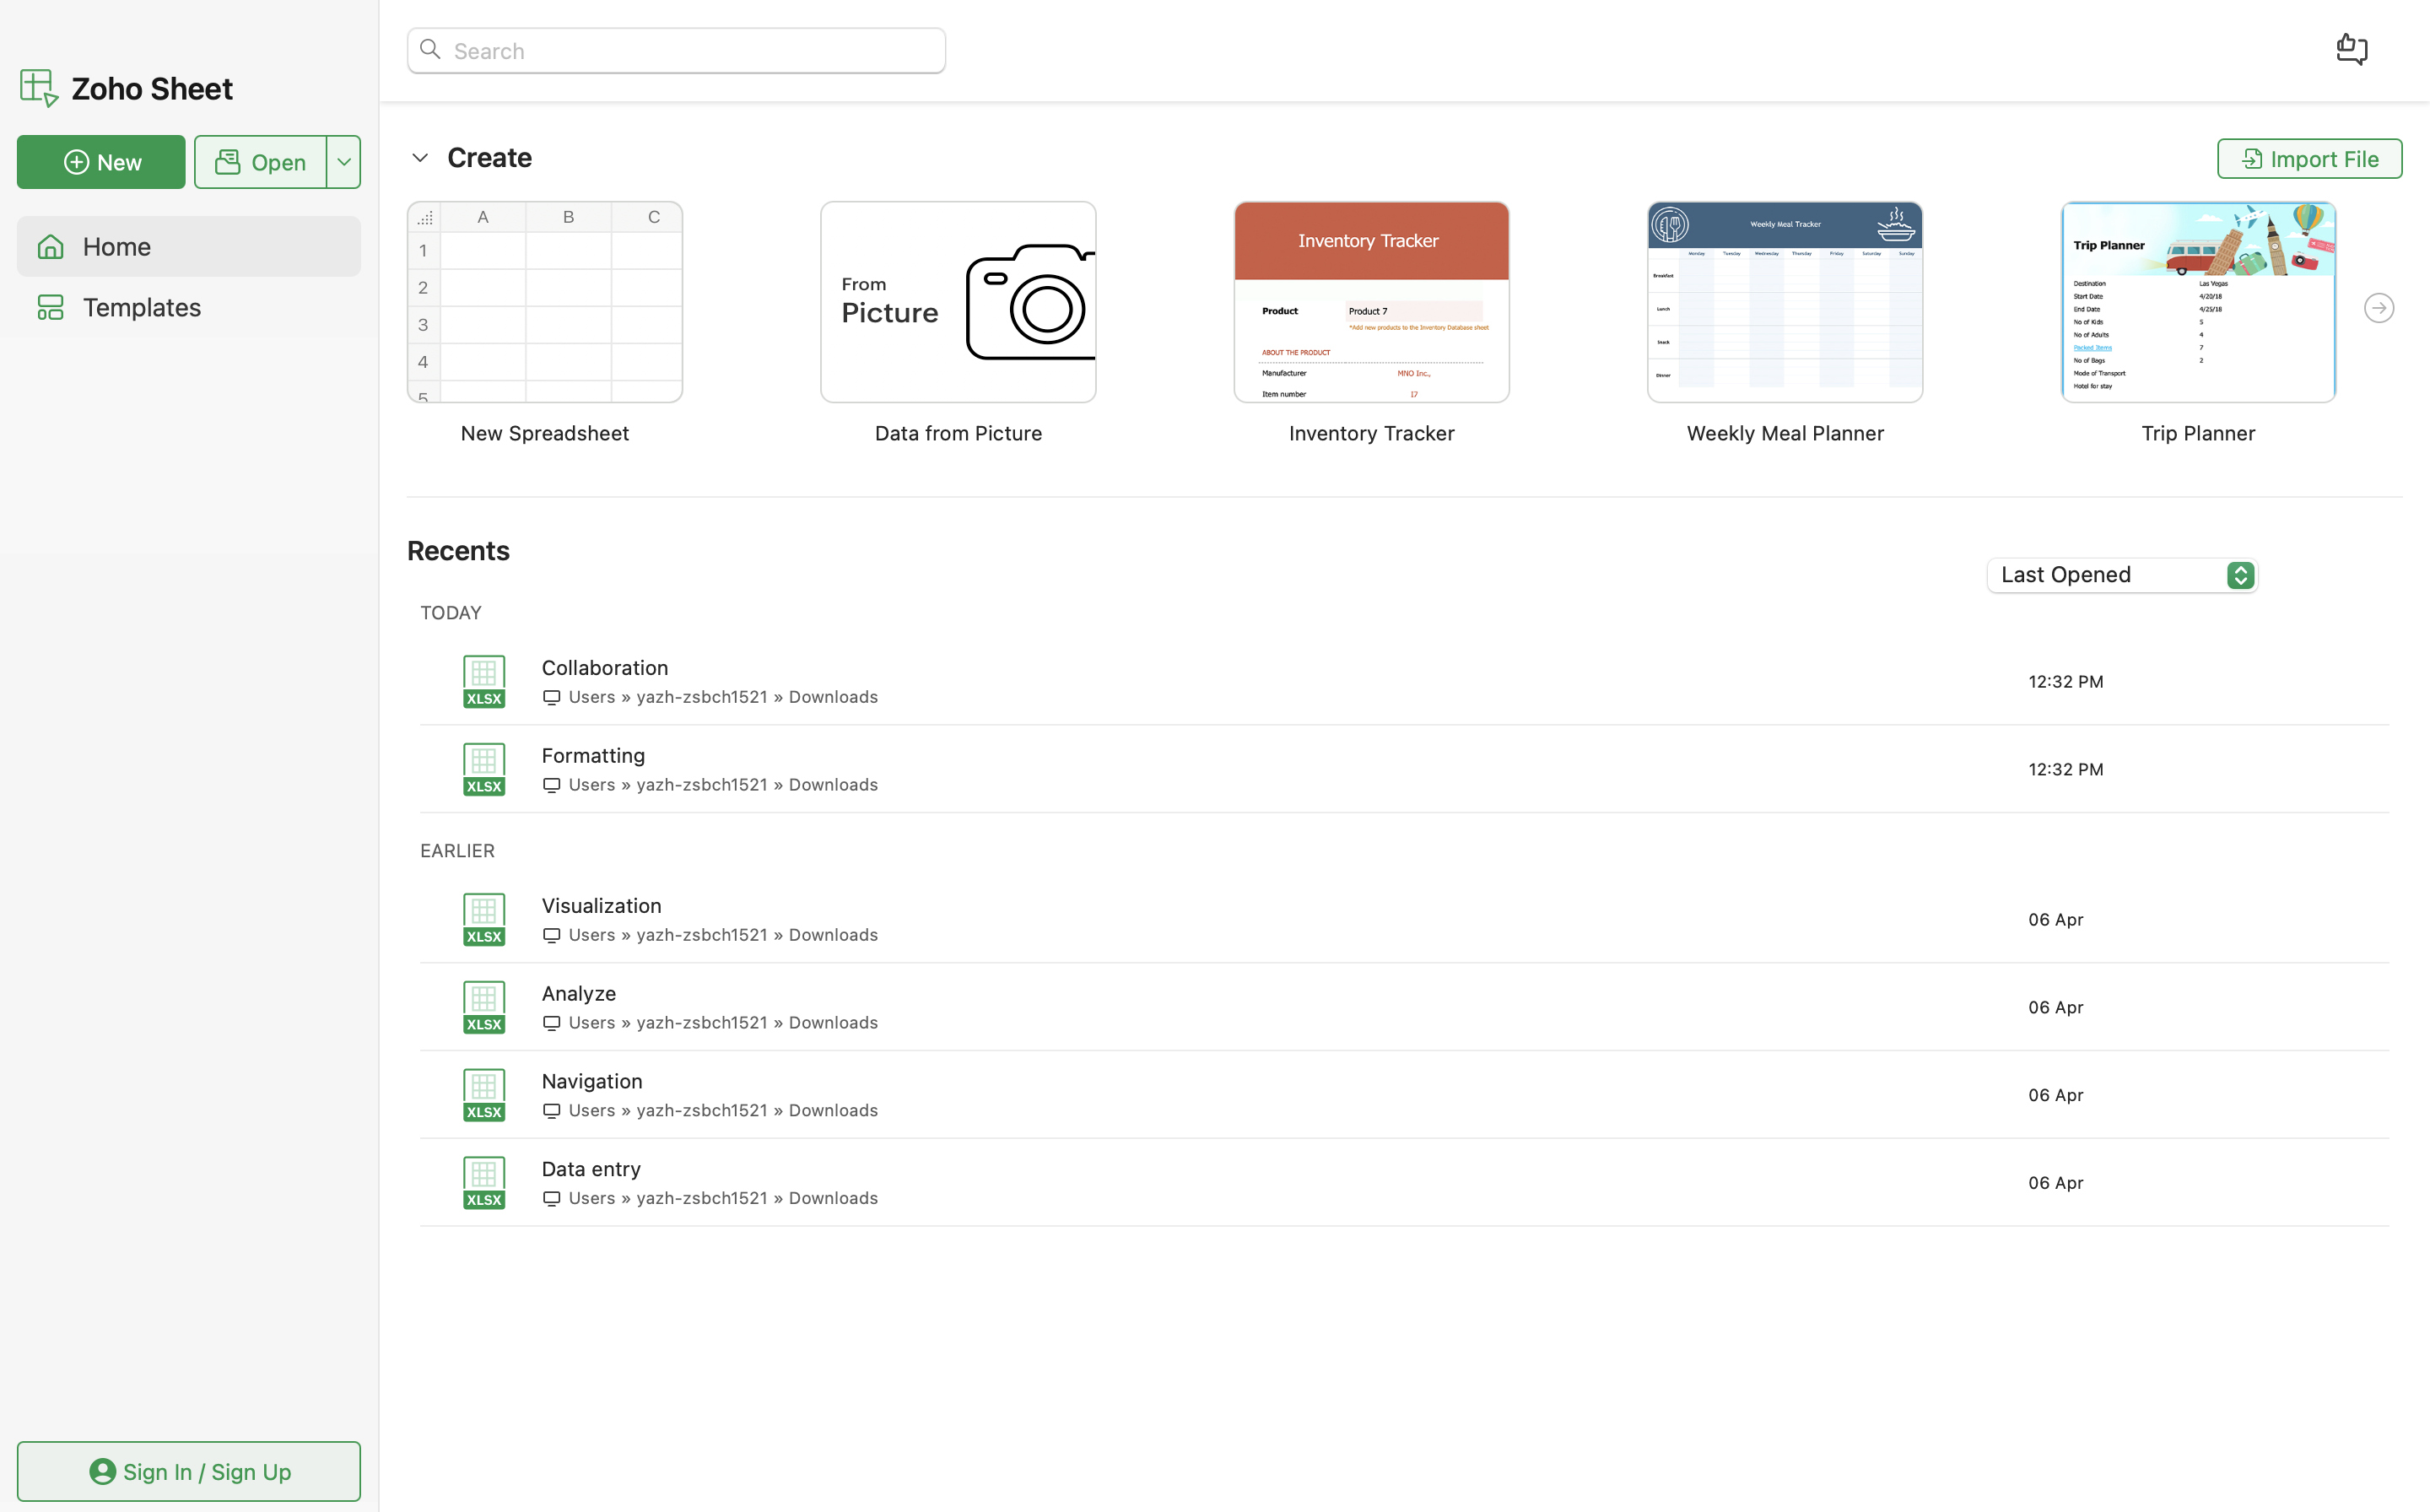
Task: Click the search magnifier icon
Action: click(x=431, y=50)
